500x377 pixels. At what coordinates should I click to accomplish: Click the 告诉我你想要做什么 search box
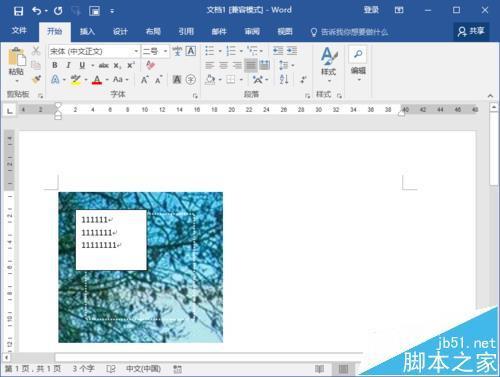[349, 32]
